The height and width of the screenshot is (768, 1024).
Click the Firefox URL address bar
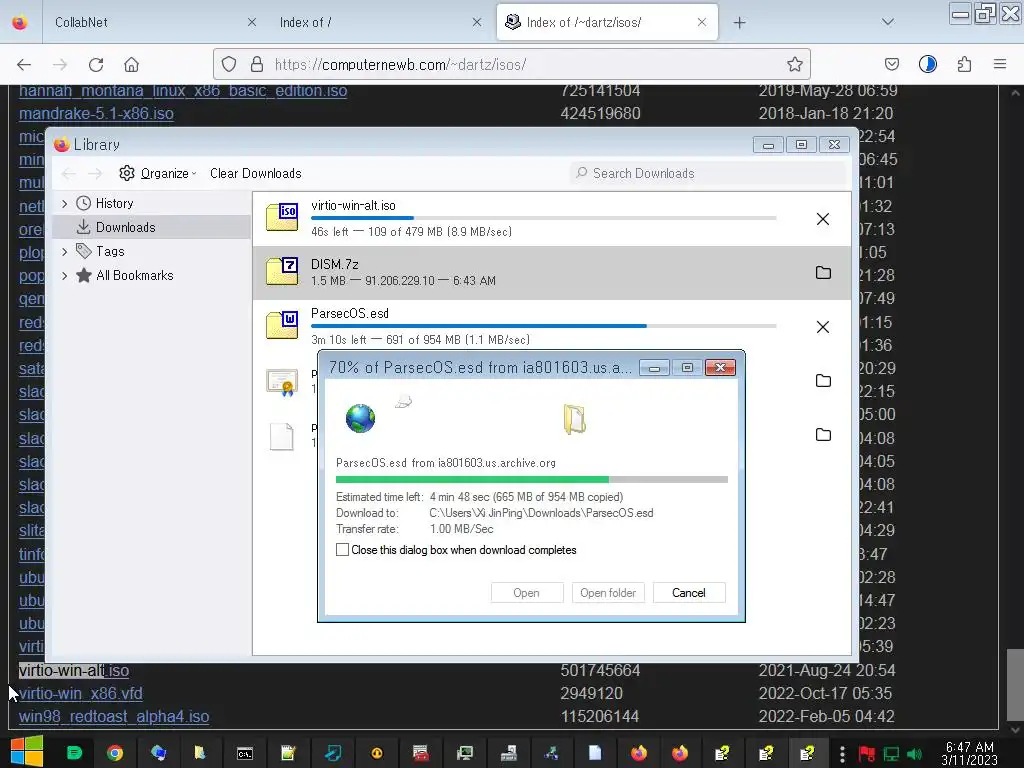click(x=511, y=64)
